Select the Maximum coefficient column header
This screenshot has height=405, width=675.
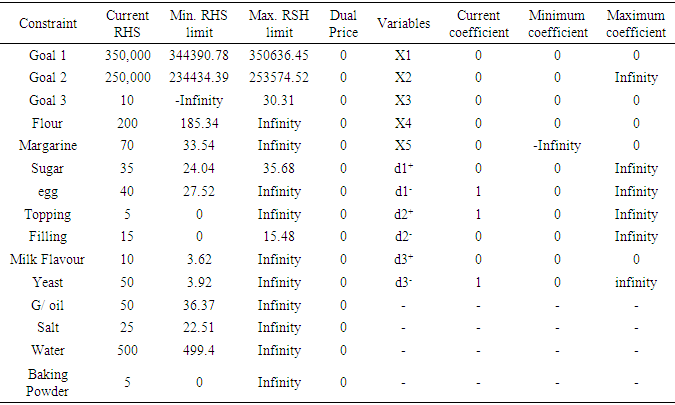tap(636, 24)
